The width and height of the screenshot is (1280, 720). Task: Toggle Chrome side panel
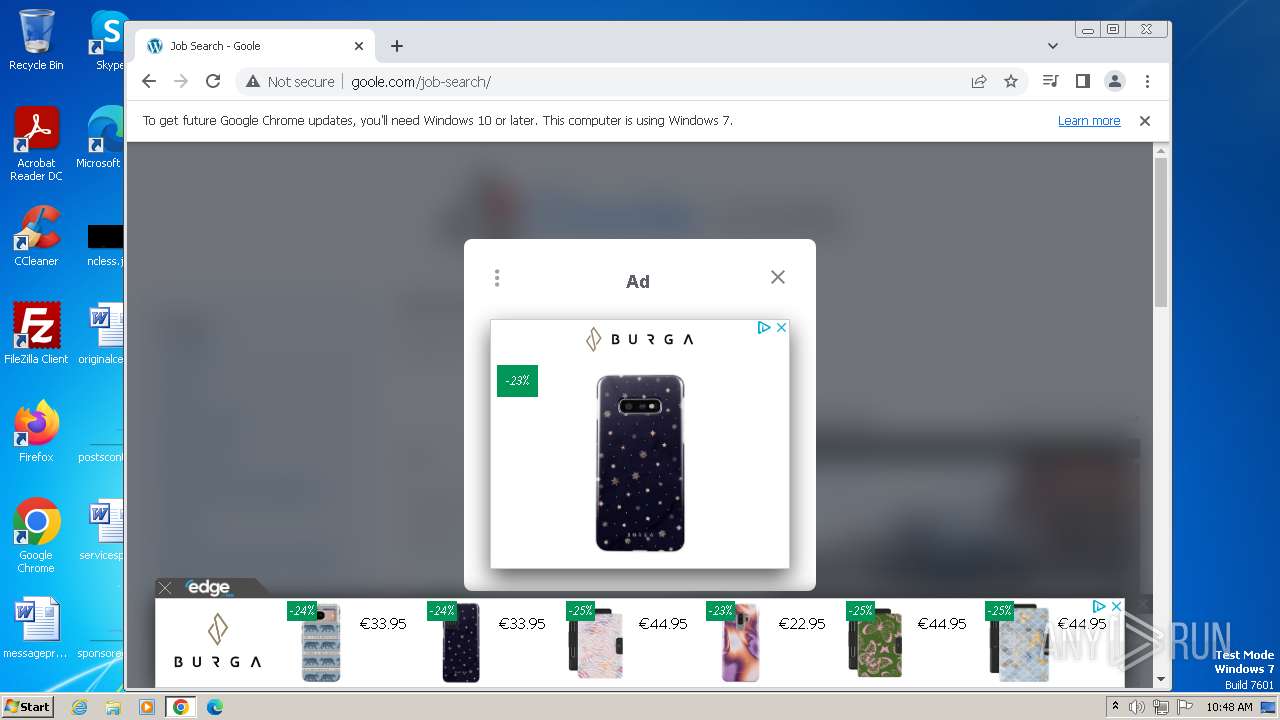[x=1082, y=82]
